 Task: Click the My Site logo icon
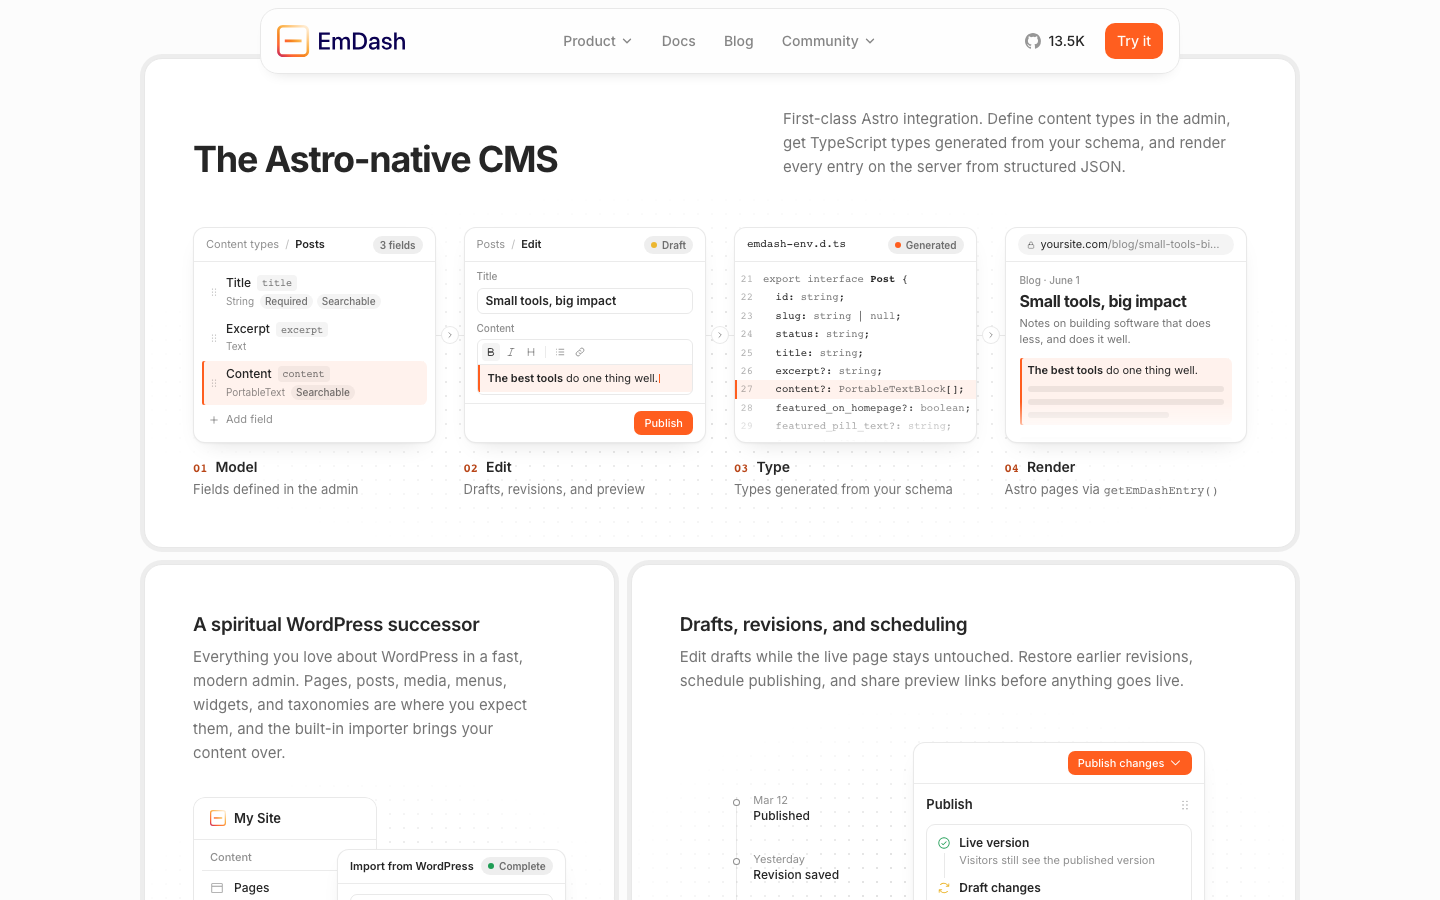coord(218,818)
